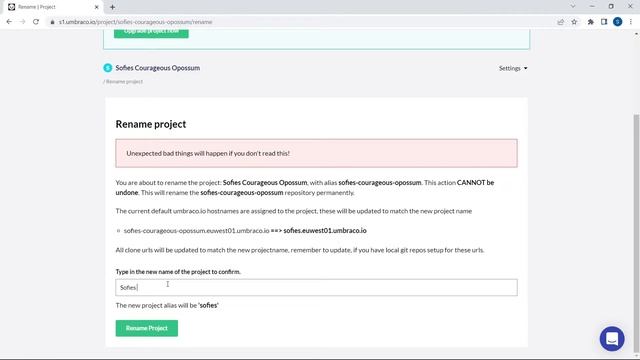
Task: Click the sofies.euwest01.umbraco.io hostname text
Action: coord(325,231)
